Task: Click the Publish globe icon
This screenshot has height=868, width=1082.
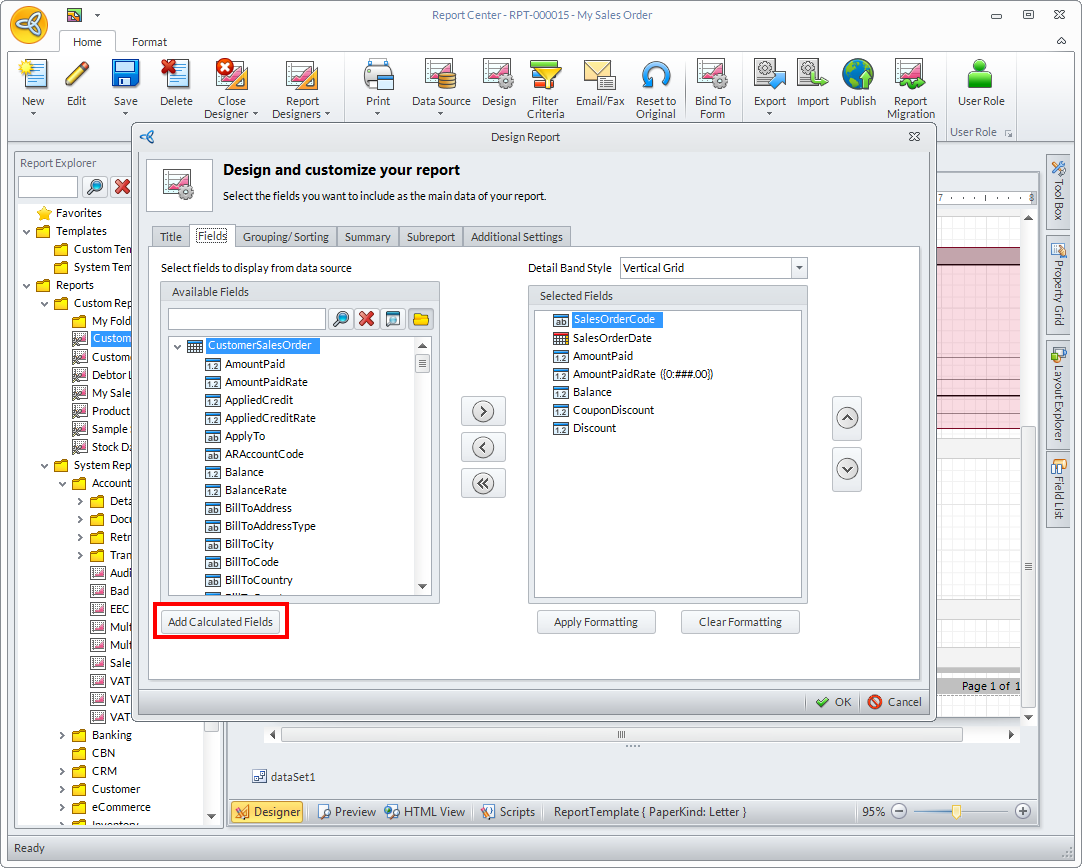Action: click(x=857, y=78)
